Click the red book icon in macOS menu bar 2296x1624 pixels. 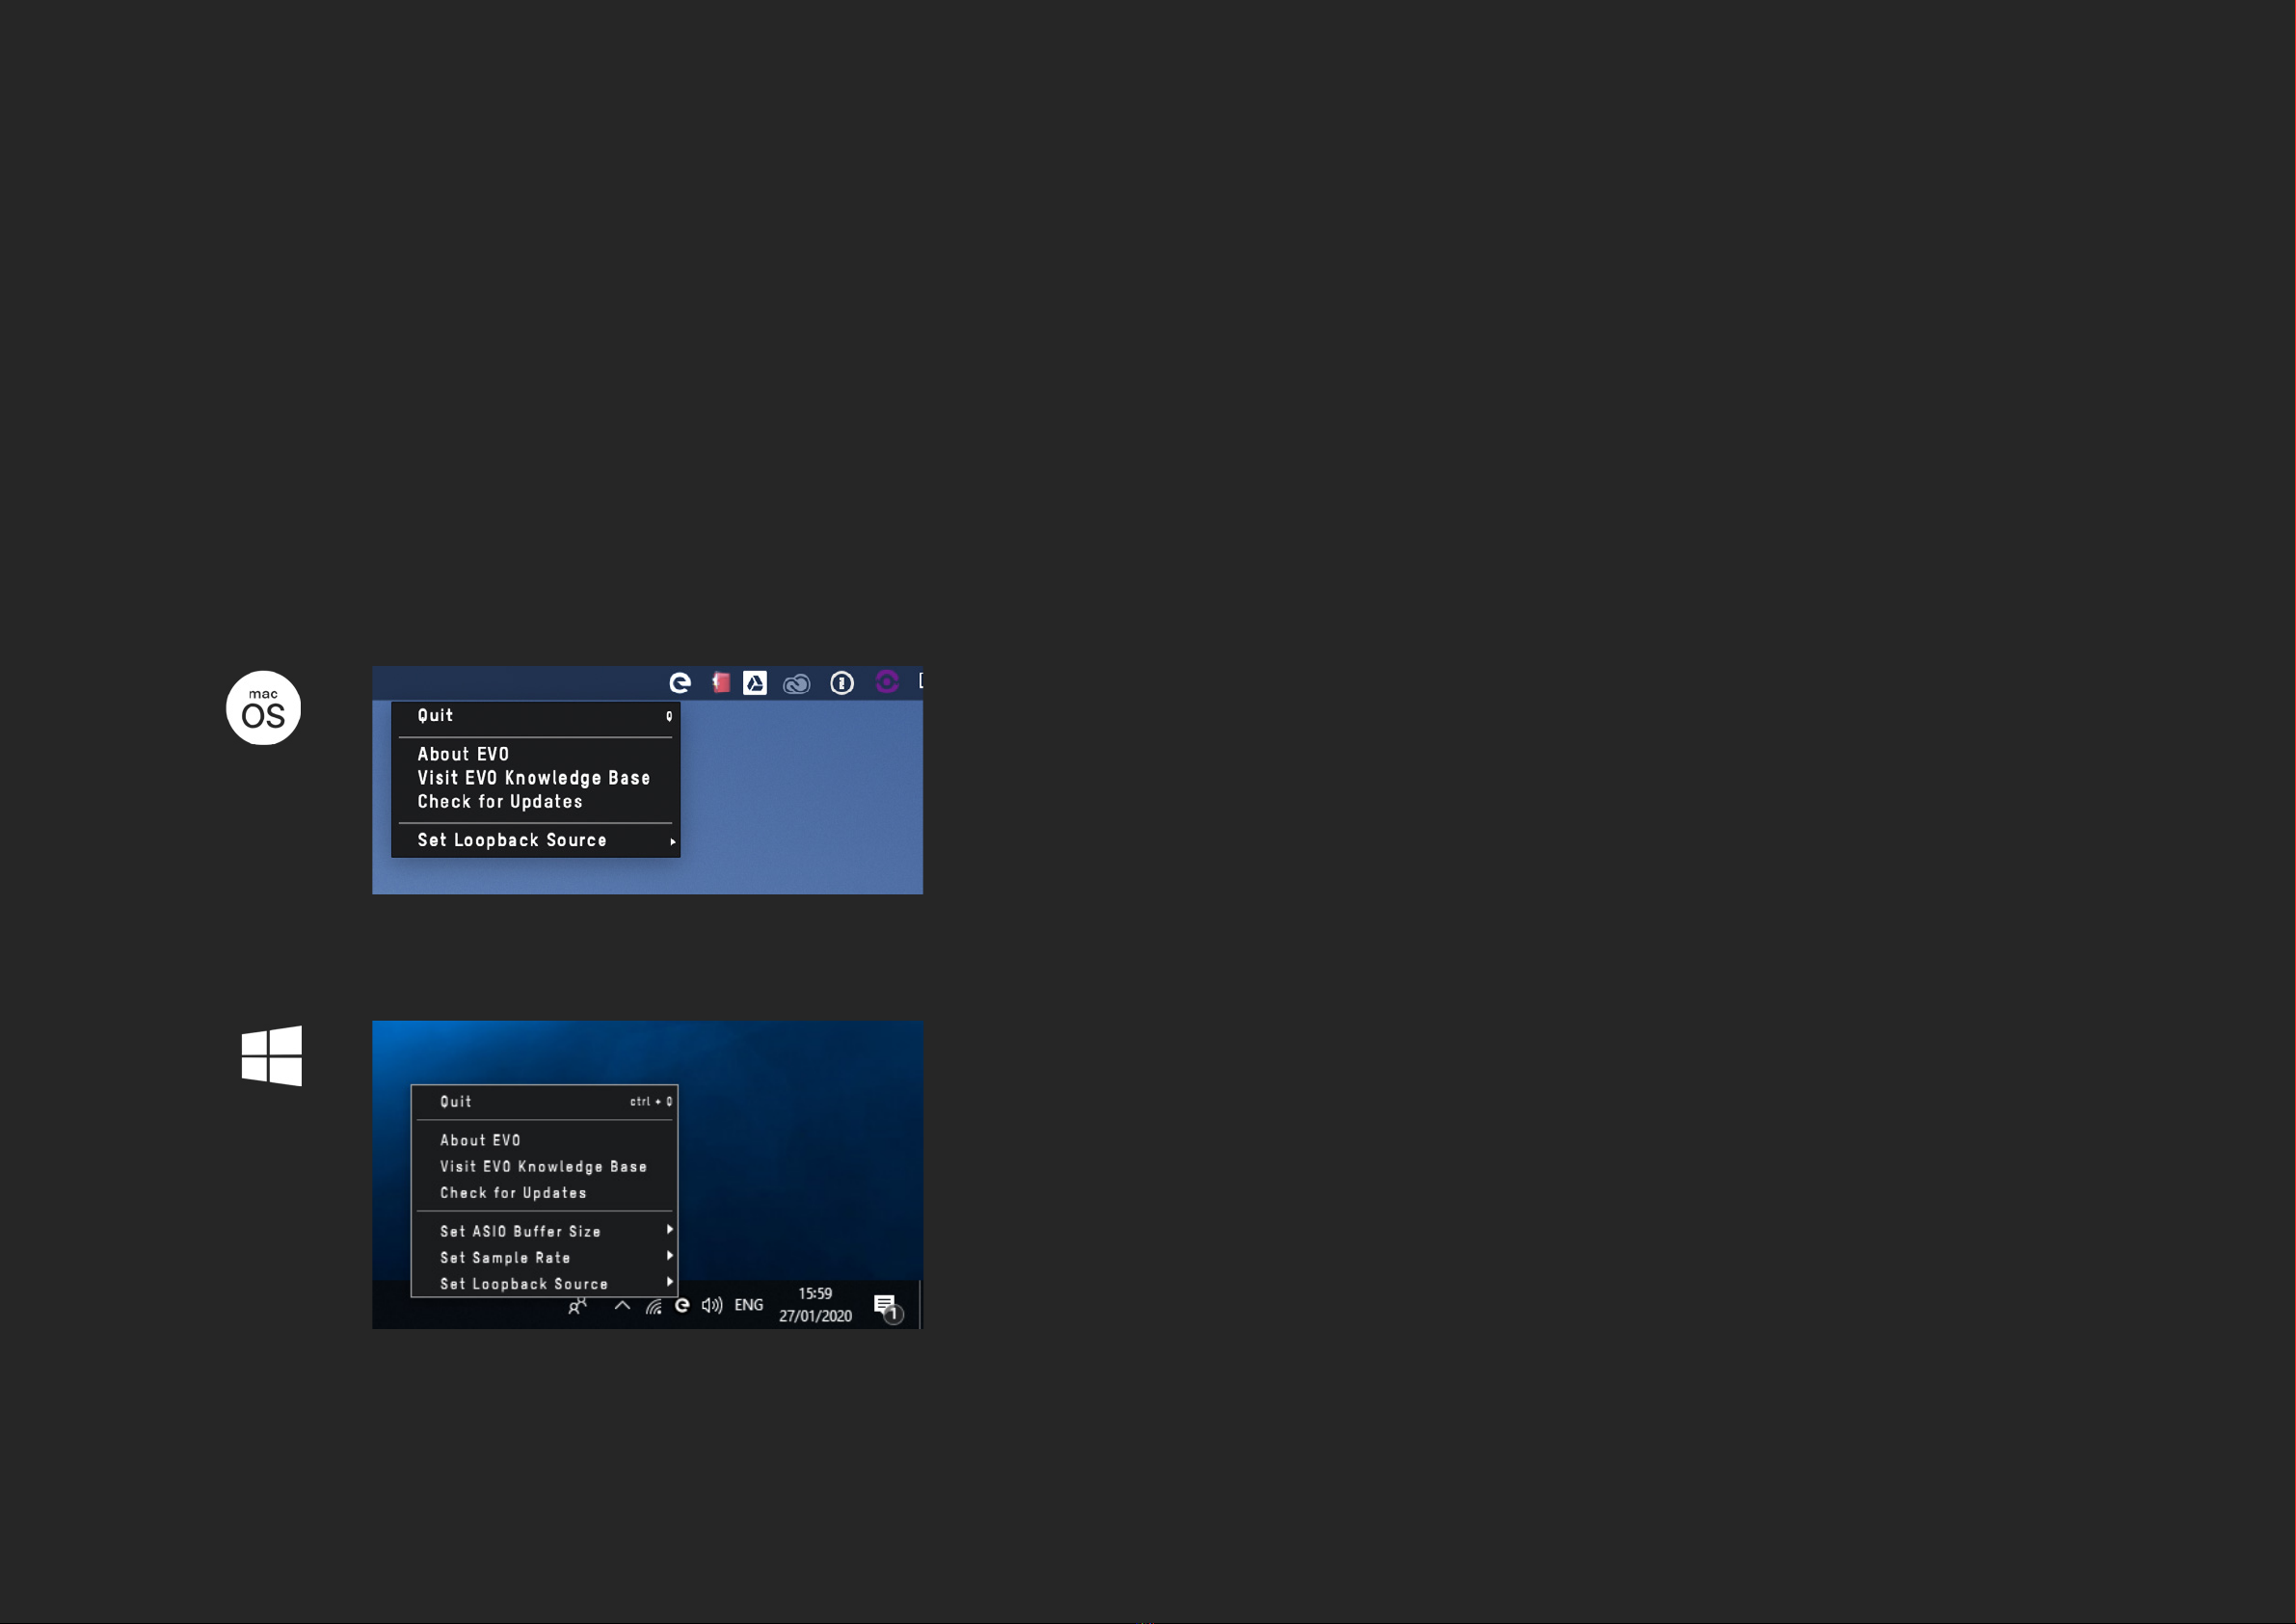(x=720, y=683)
